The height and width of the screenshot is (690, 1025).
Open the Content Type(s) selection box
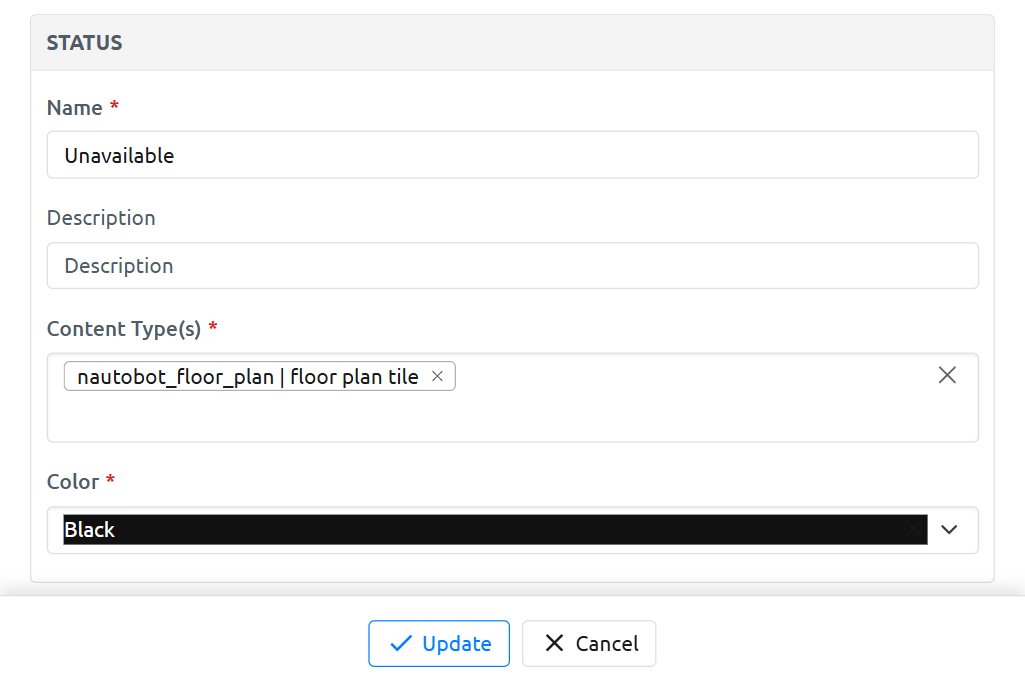coord(700,410)
